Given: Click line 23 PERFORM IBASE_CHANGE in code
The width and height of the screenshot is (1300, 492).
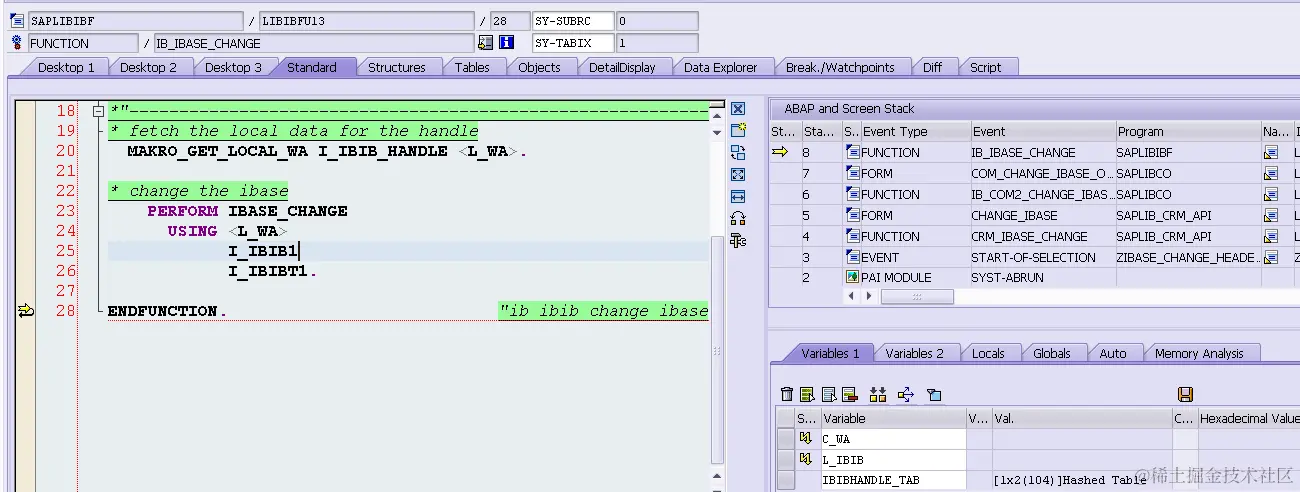Looking at the screenshot, I should pos(247,211).
